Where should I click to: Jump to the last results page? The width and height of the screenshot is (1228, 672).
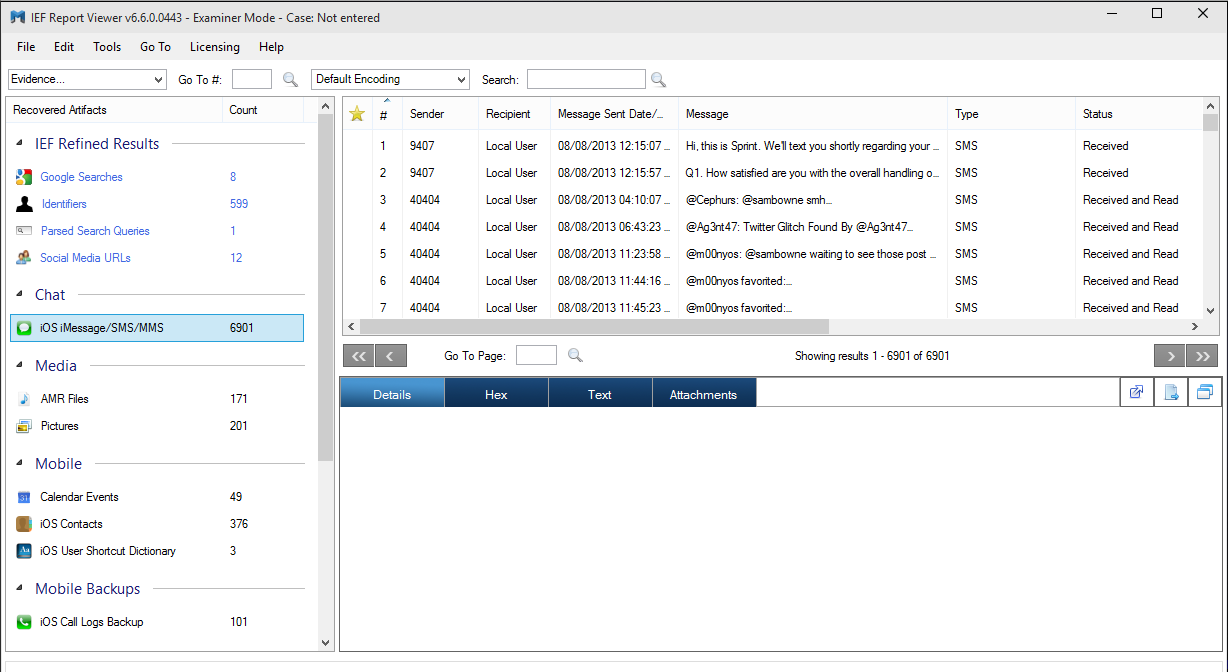tap(1203, 355)
